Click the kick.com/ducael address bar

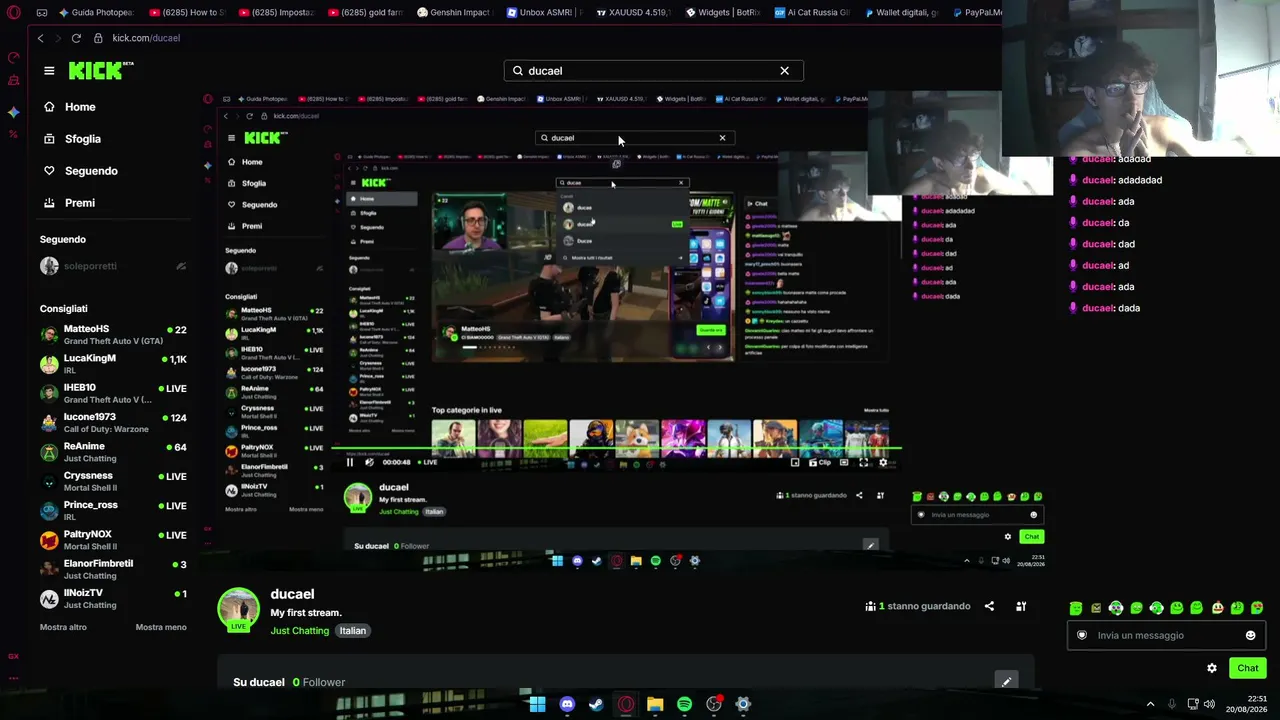click(146, 38)
